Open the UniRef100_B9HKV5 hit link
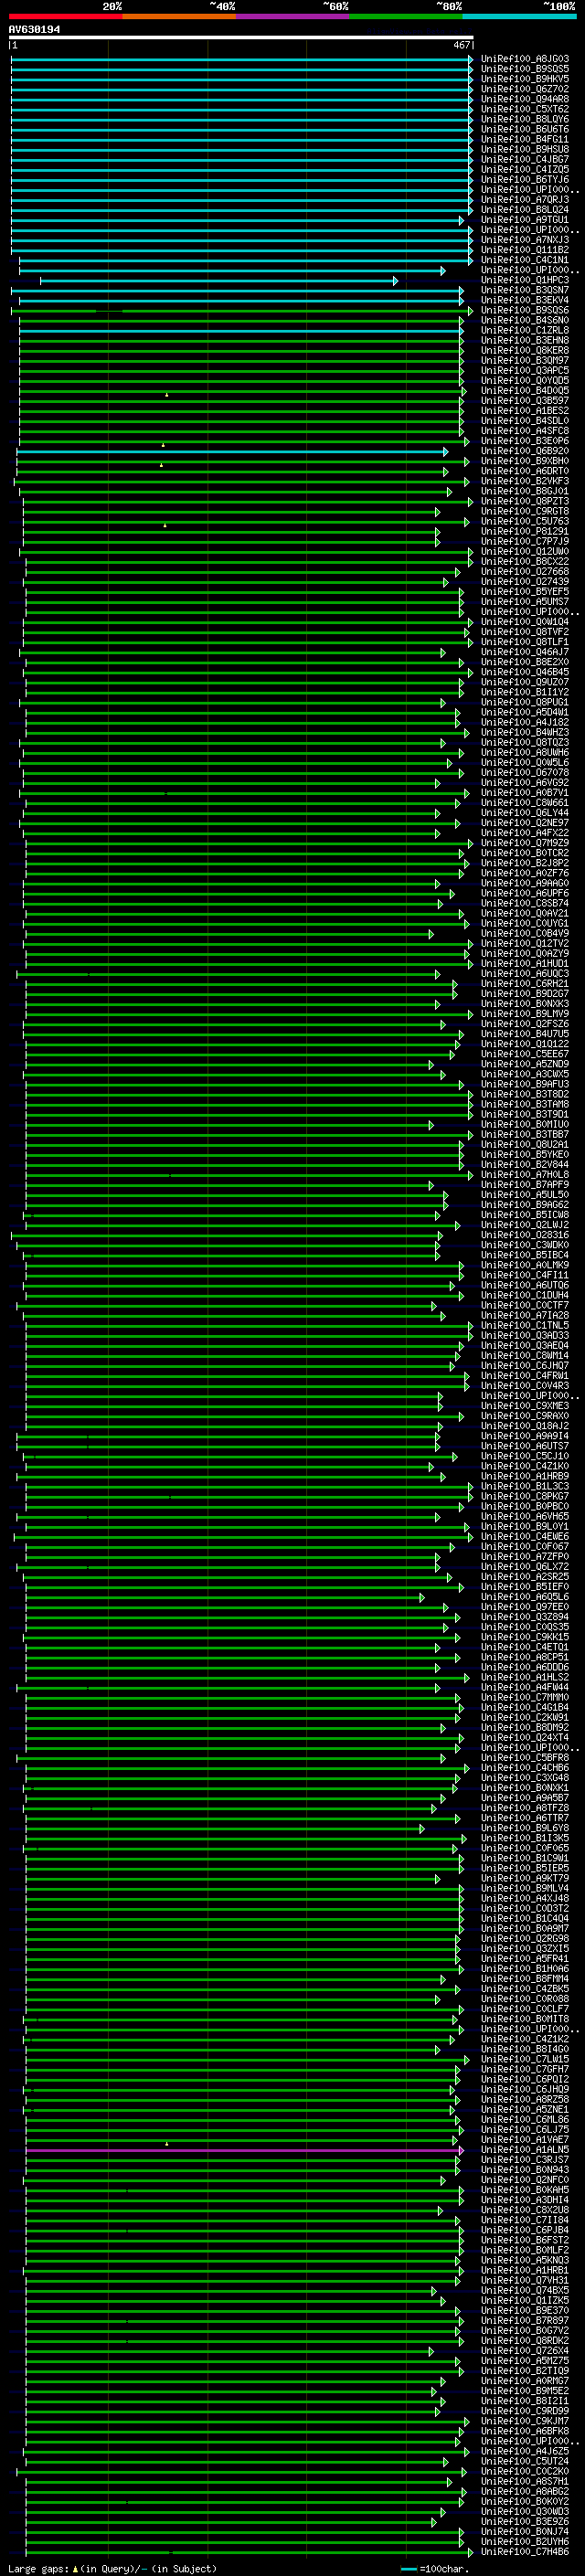The height and width of the screenshot is (2576, 585). (x=525, y=79)
